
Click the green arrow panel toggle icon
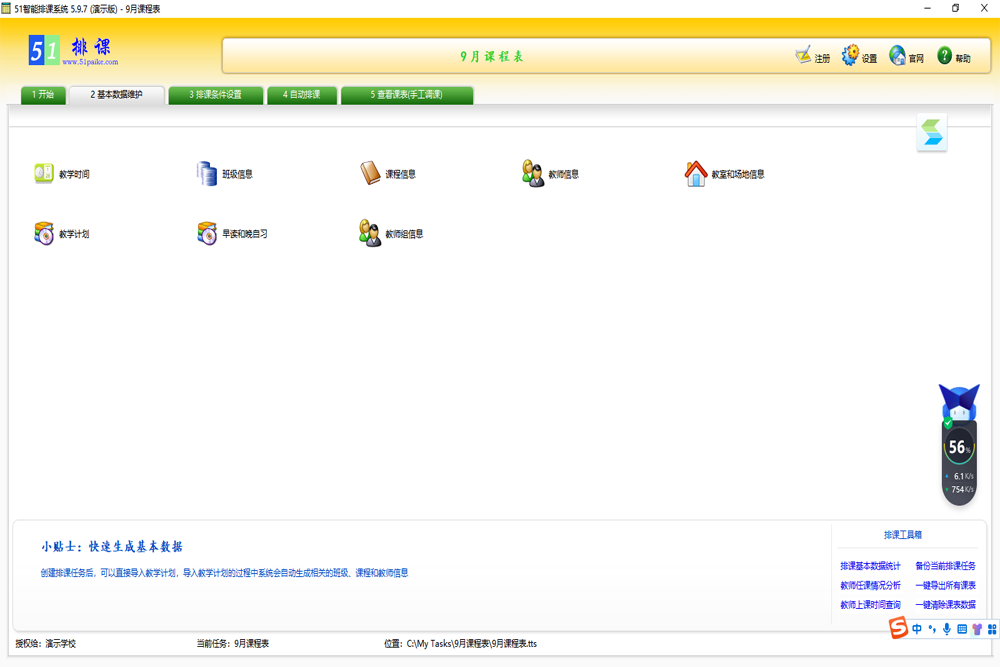tap(932, 133)
